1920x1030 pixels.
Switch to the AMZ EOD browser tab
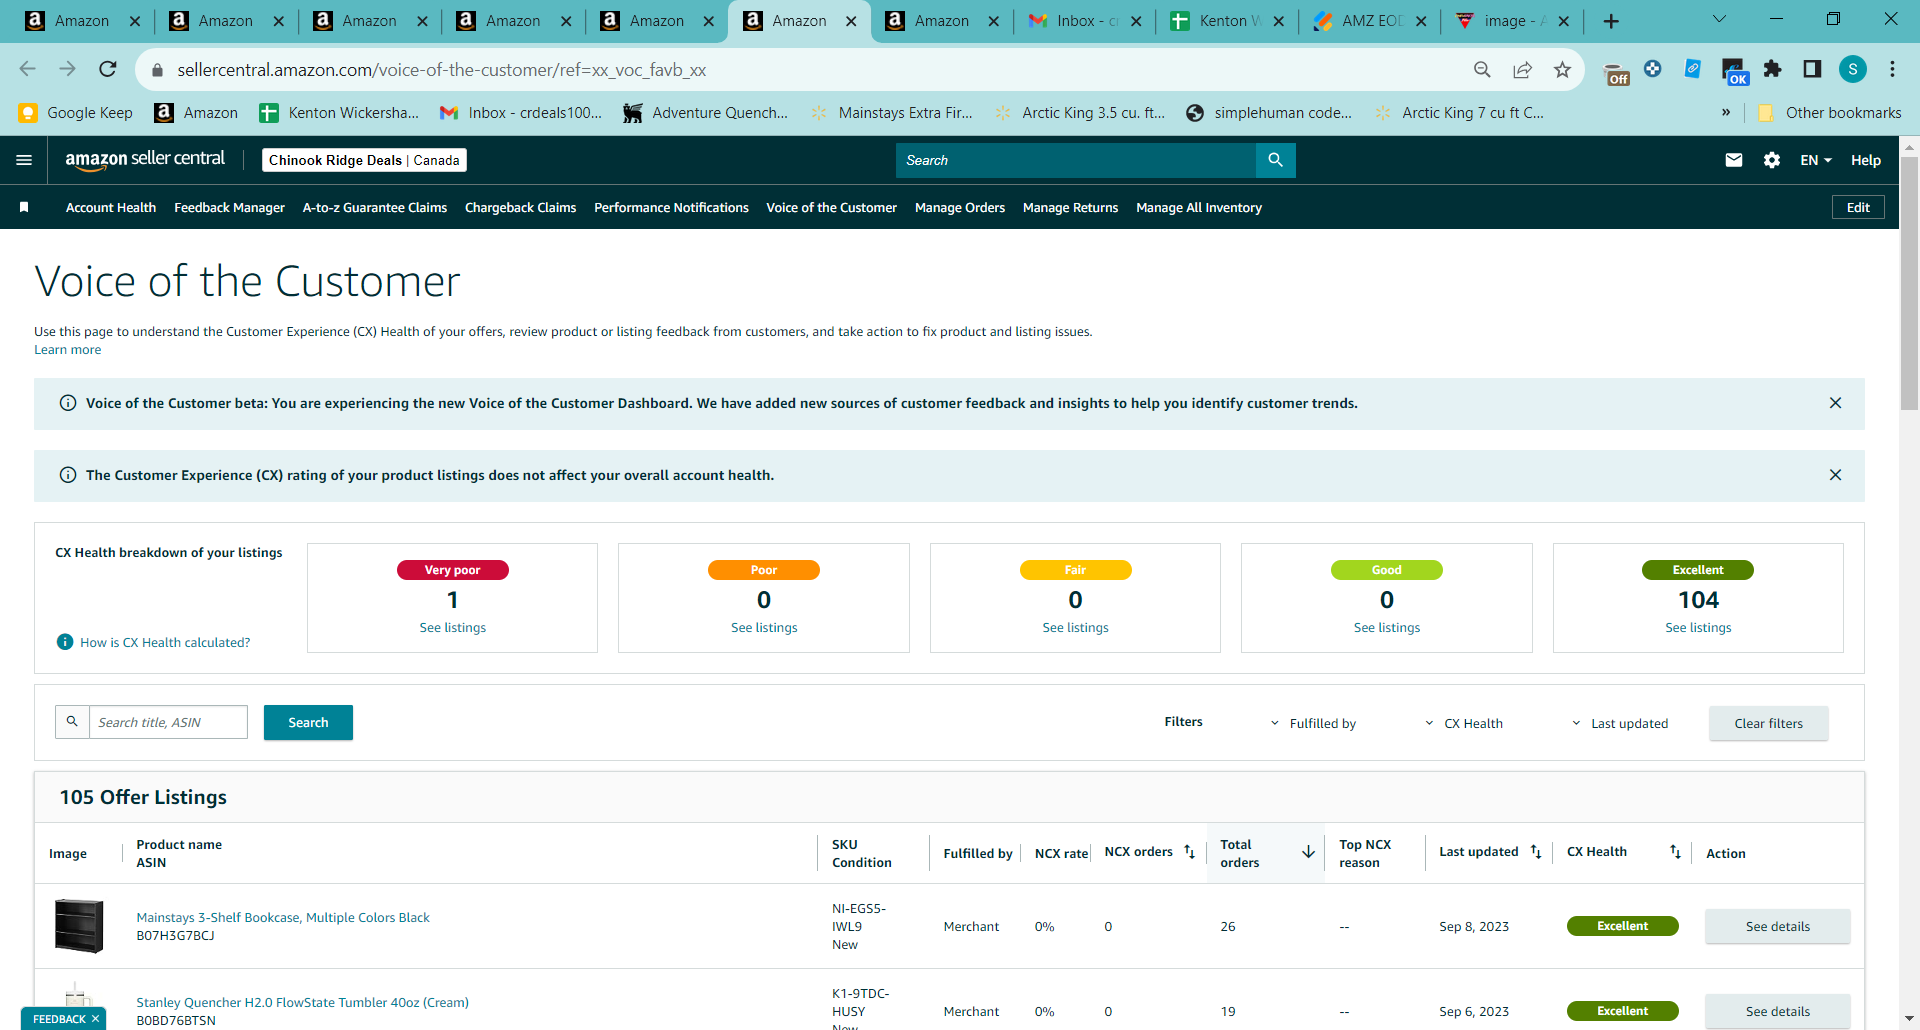(1370, 21)
